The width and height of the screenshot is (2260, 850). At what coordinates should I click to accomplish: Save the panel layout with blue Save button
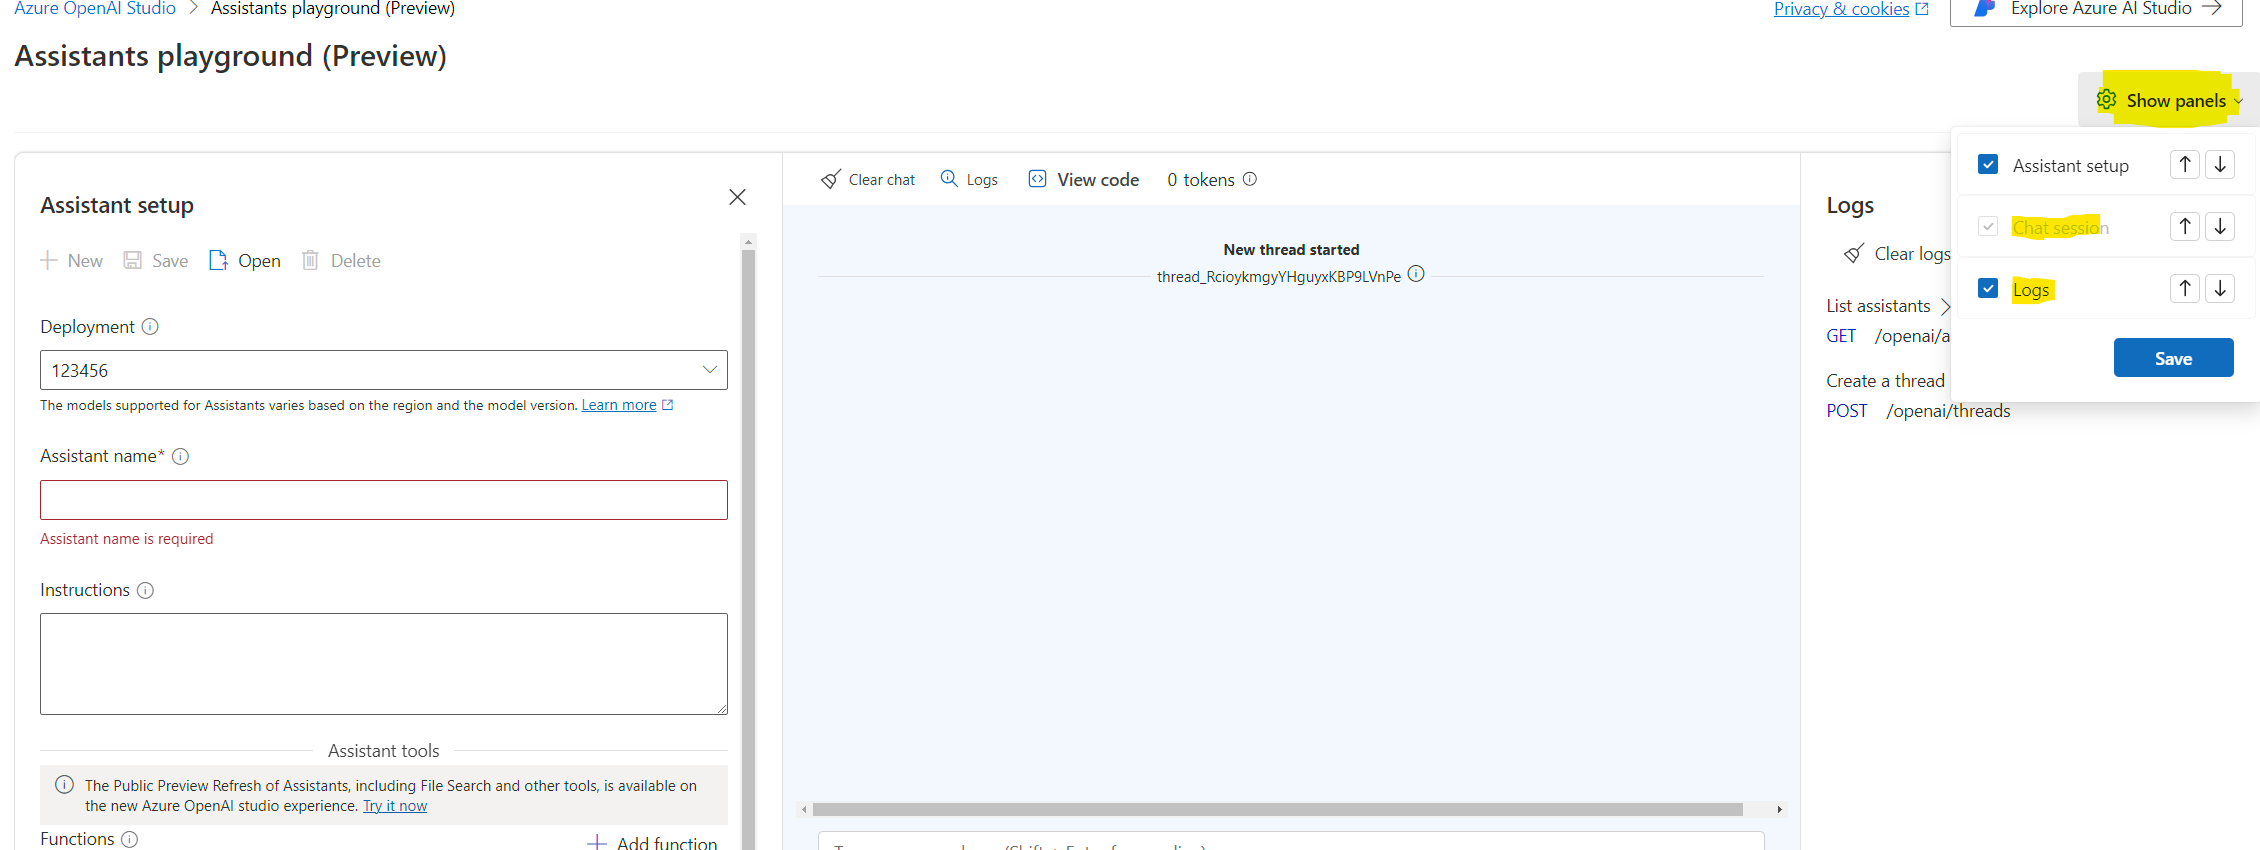pyautogui.click(x=2173, y=358)
